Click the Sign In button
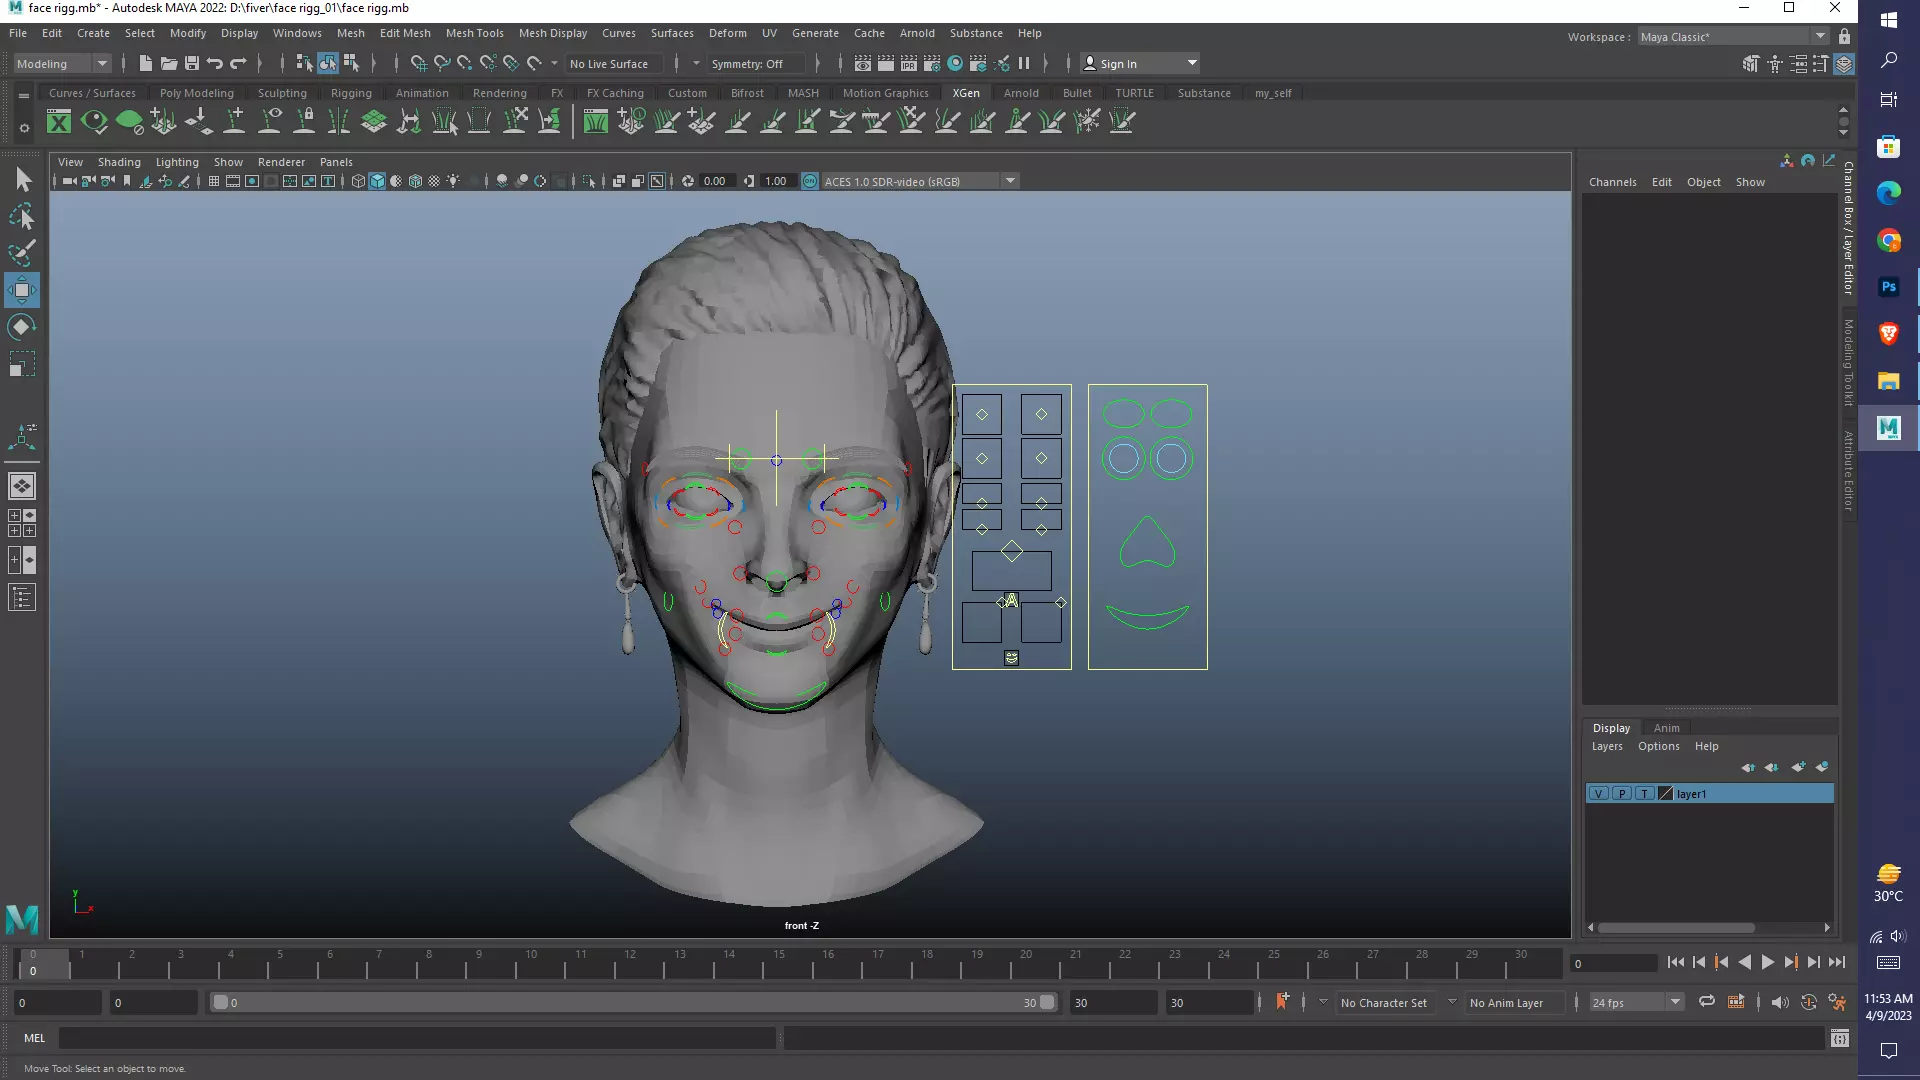The height and width of the screenshot is (1080, 1920). pos(1118,63)
